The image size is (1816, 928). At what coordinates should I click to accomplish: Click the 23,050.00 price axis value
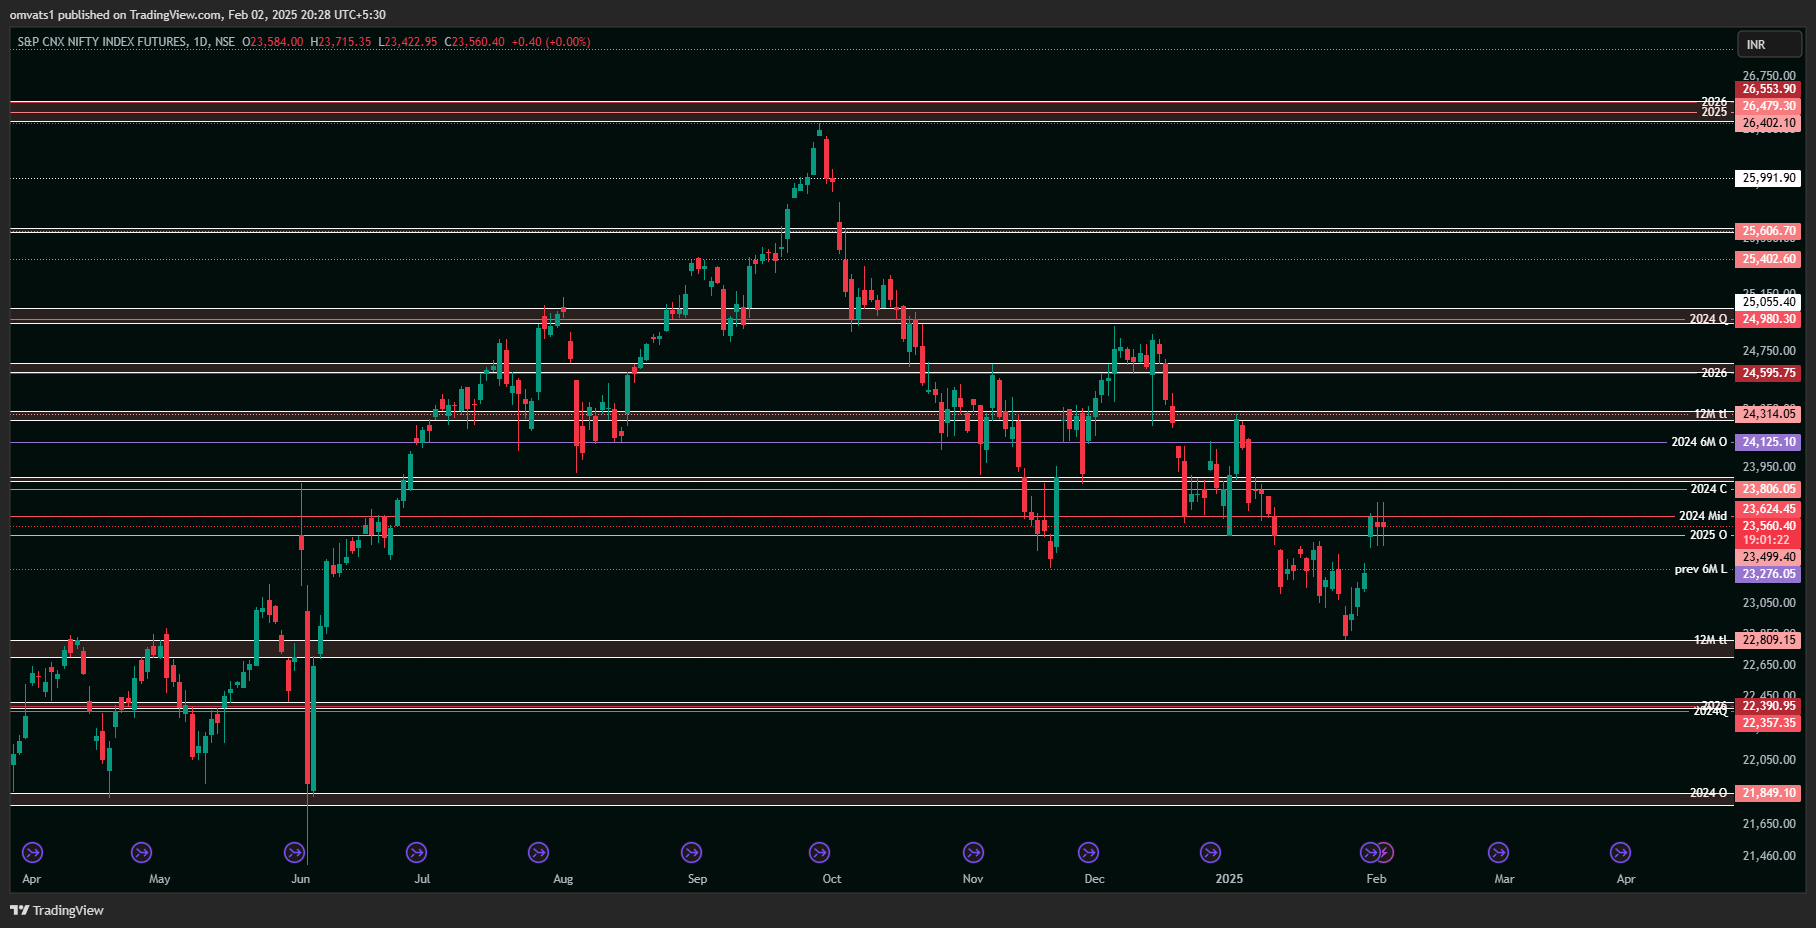1768,603
